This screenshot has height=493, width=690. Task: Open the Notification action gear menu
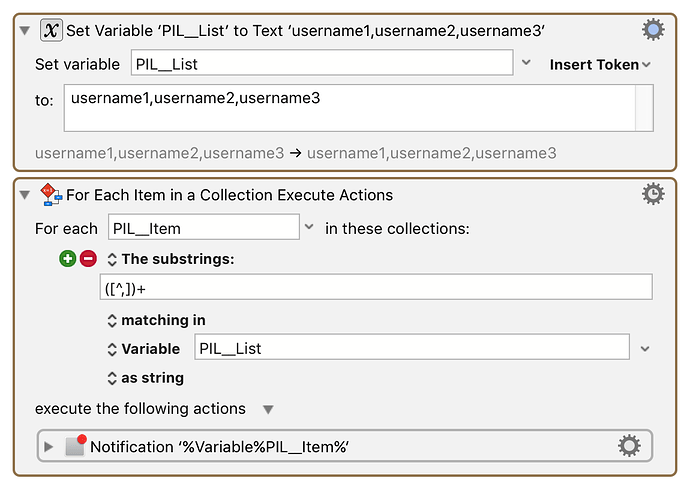pos(629,446)
